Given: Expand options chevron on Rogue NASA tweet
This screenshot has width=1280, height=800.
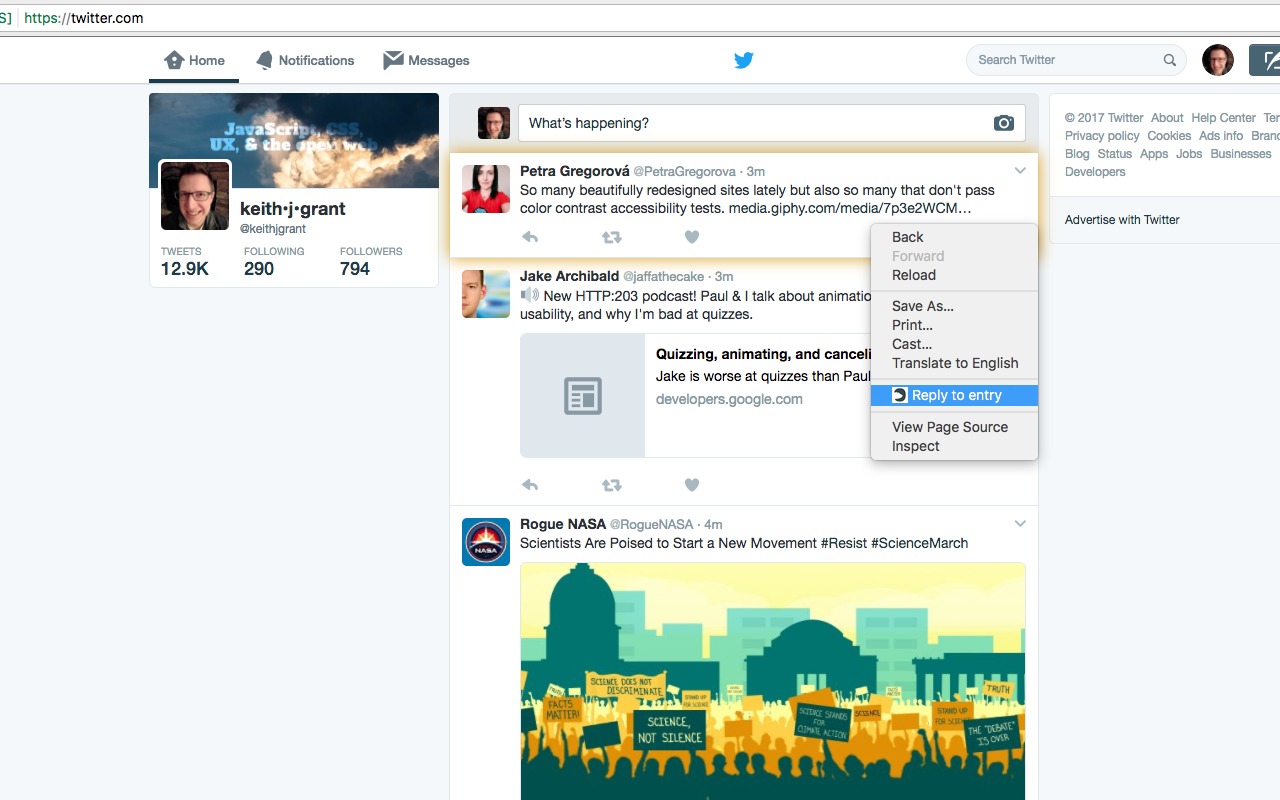Looking at the screenshot, I should [x=1020, y=523].
